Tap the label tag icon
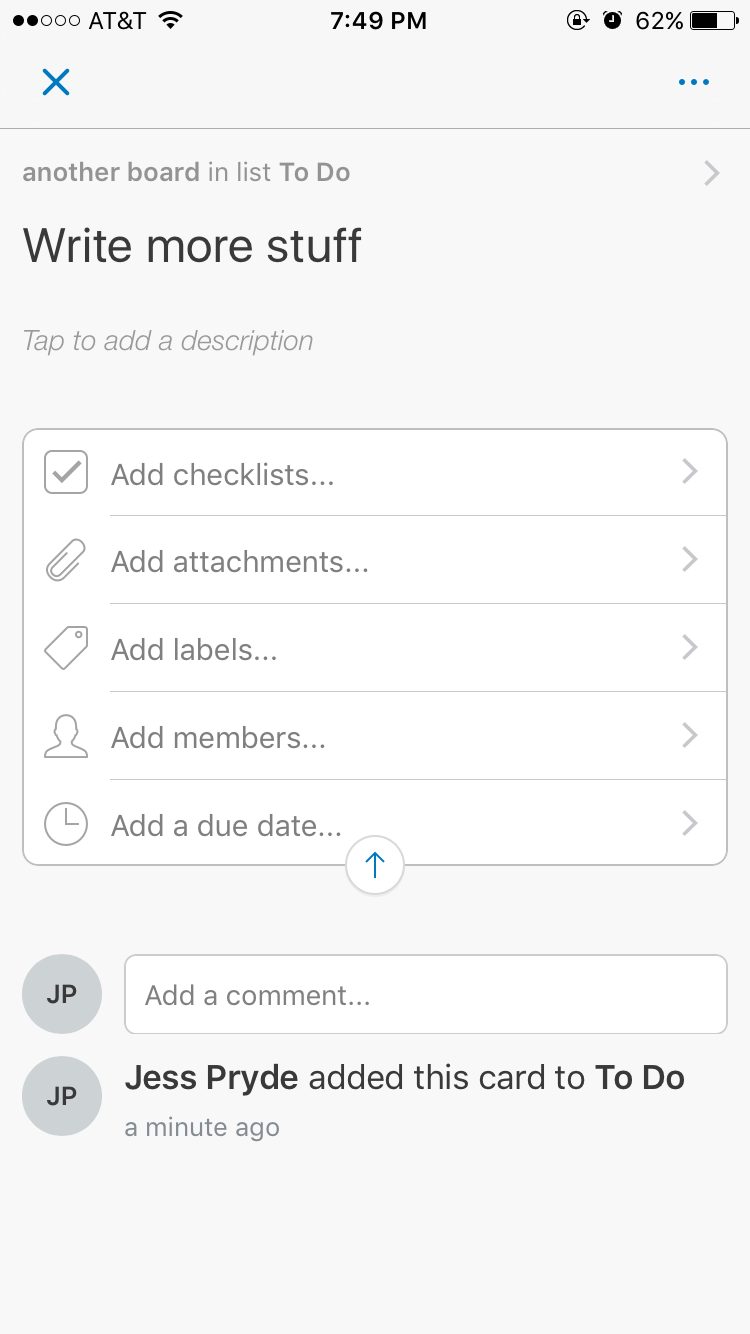 click(x=66, y=648)
